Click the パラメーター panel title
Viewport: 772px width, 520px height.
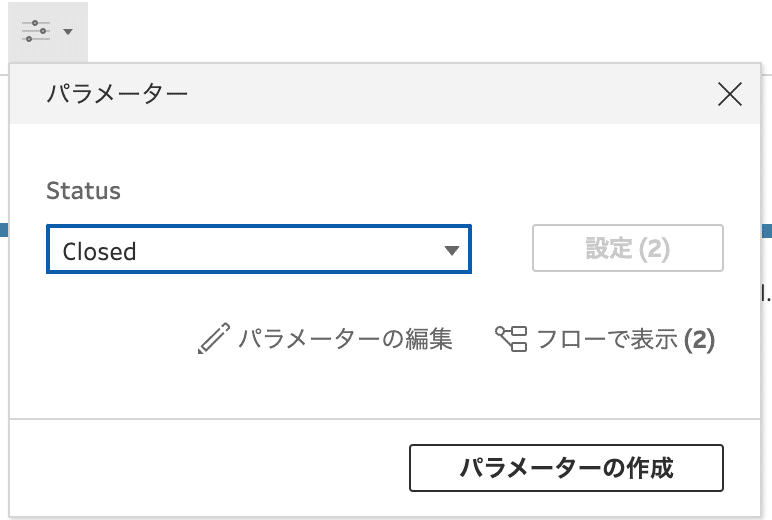pos(117,94)
